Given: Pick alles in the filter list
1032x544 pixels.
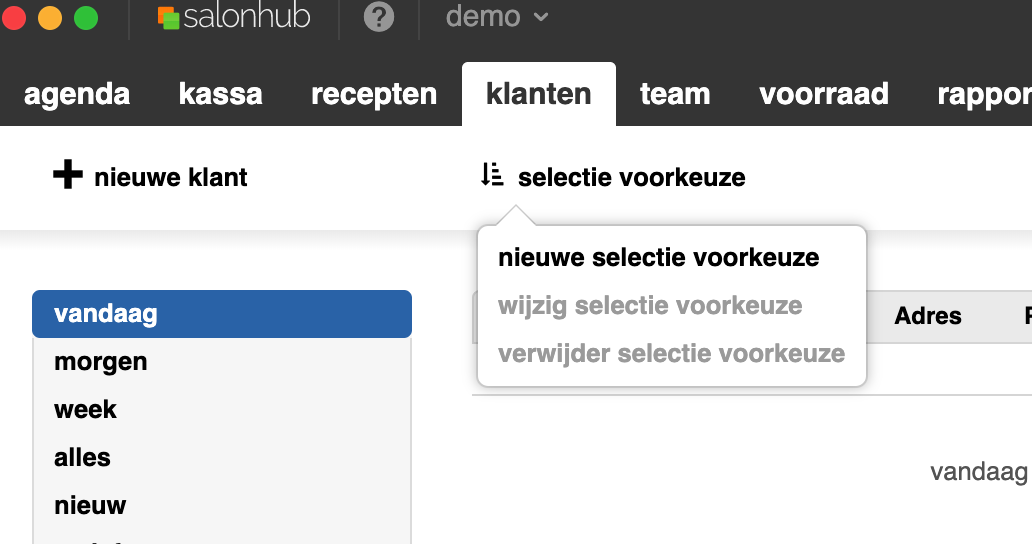Looking at the screenshot, I should 82,458.
